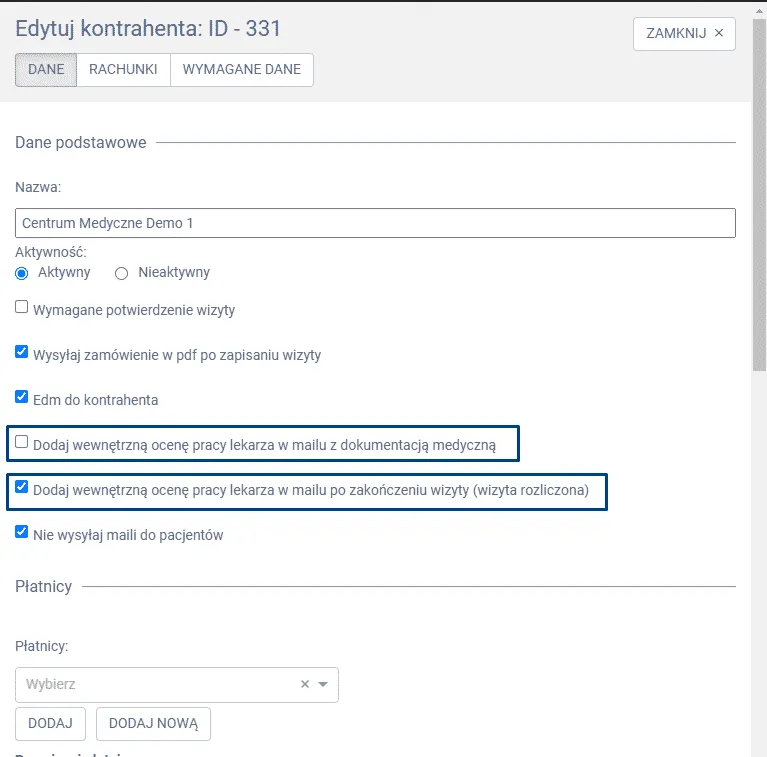The width and height of the screenshot is (767, 757).
Task: Click the Edytuj kontrahenta heading
Action: (148, 29)
